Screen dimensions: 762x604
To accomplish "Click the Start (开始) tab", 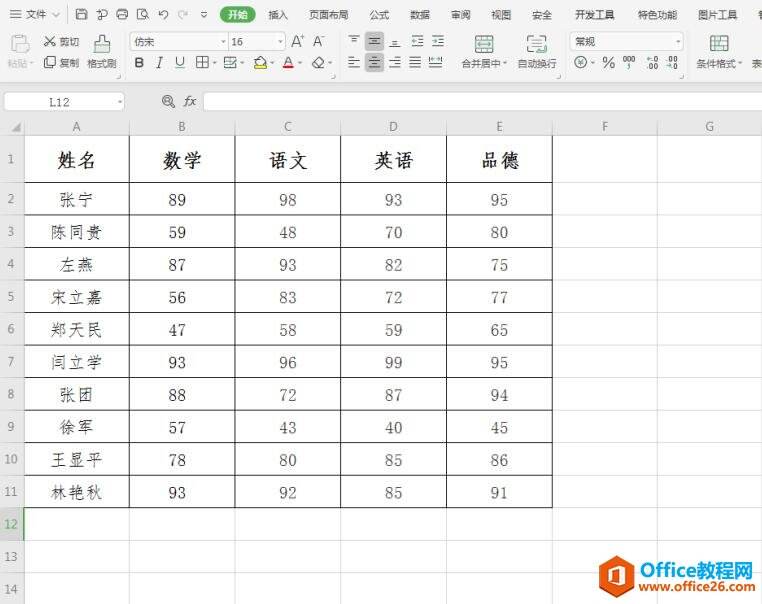I will [x=238, y=15].
